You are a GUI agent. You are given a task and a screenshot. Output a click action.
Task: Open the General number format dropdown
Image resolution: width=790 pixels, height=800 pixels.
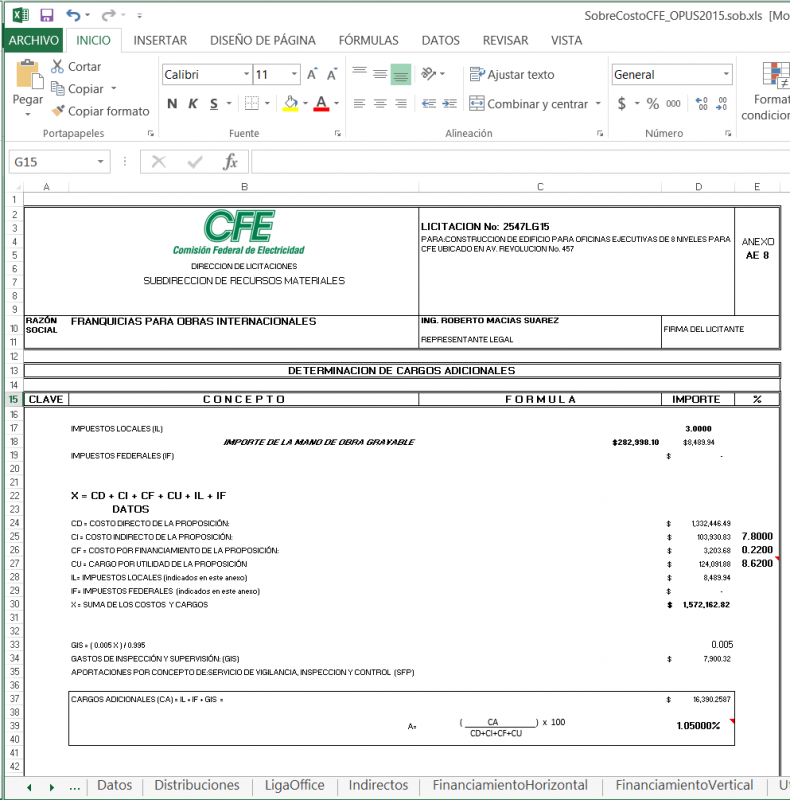pyautogui.click(x=726, y=75)
